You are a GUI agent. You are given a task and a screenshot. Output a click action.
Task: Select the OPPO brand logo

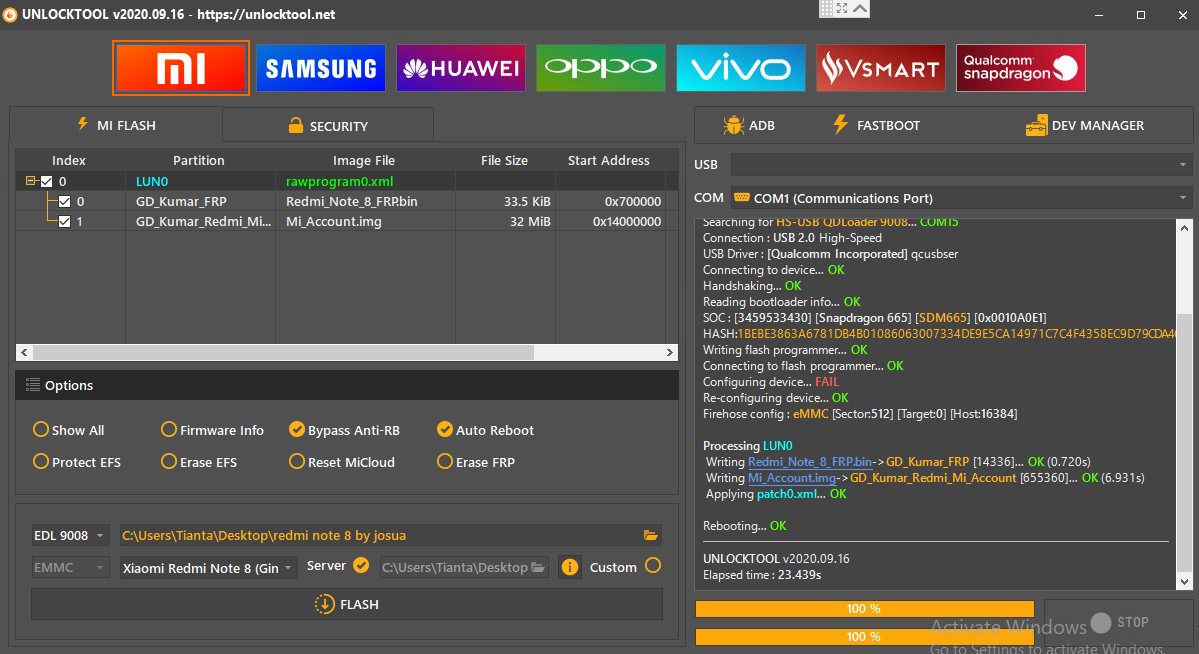pyautogui.click(x=601, y=68)
